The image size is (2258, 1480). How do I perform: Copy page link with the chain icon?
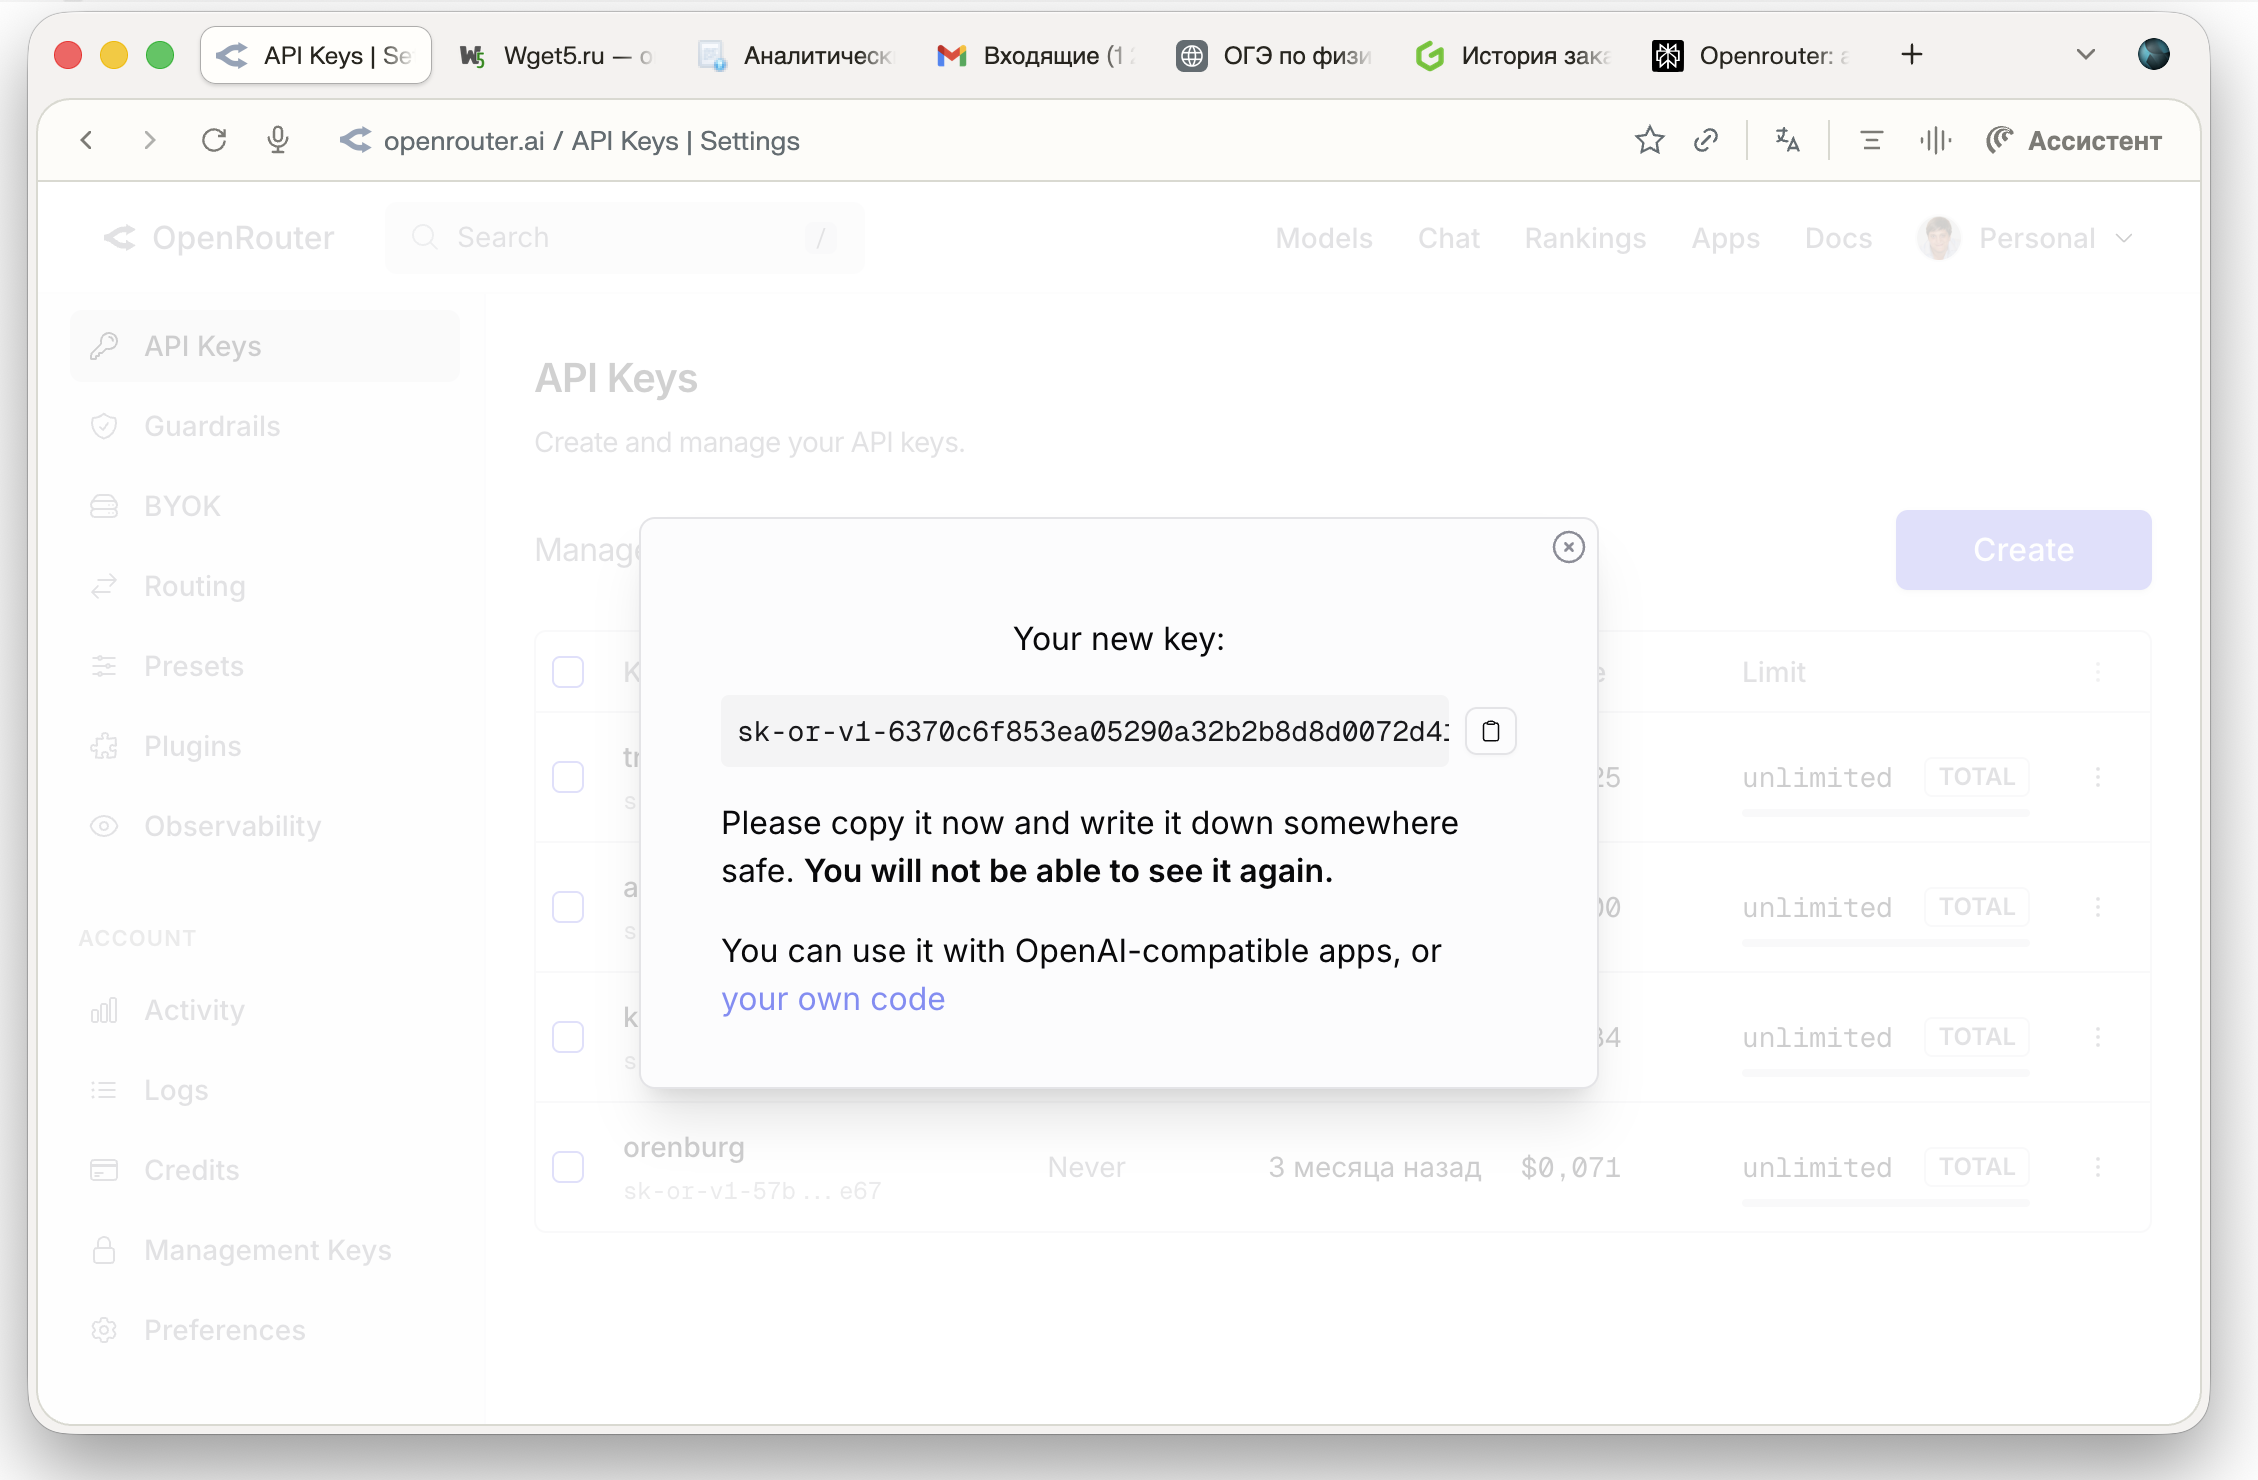[x=1706, y=140]
